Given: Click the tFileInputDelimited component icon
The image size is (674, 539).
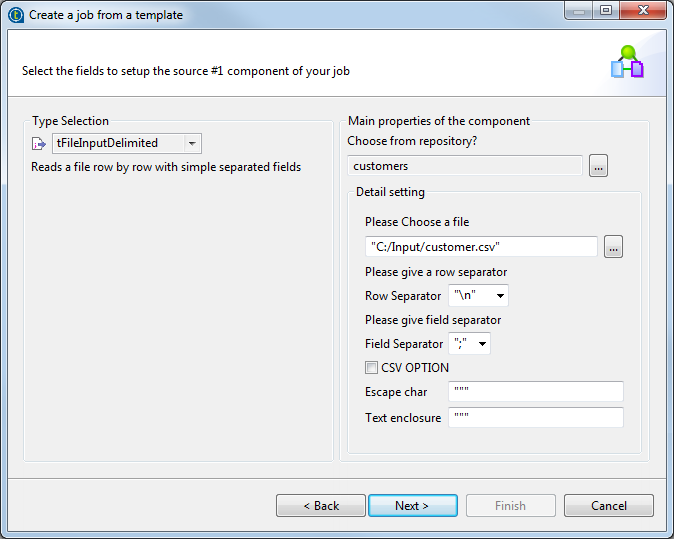Looking at the screenshot, I should click(39, 144).
